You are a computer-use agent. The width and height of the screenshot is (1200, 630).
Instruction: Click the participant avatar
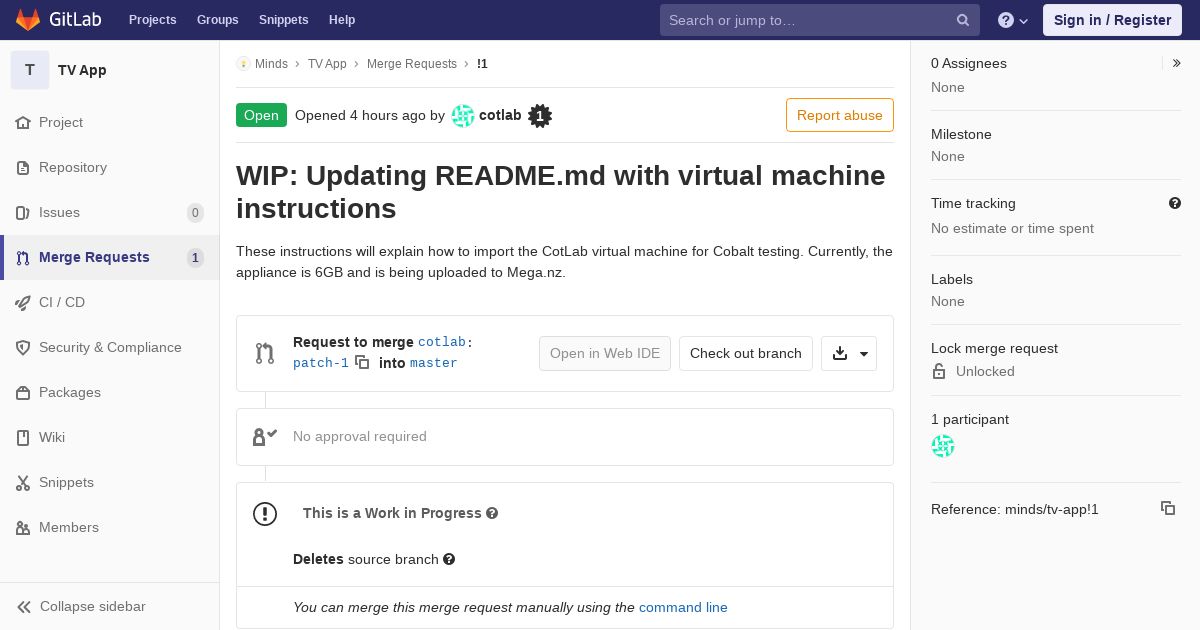(943, 446)
